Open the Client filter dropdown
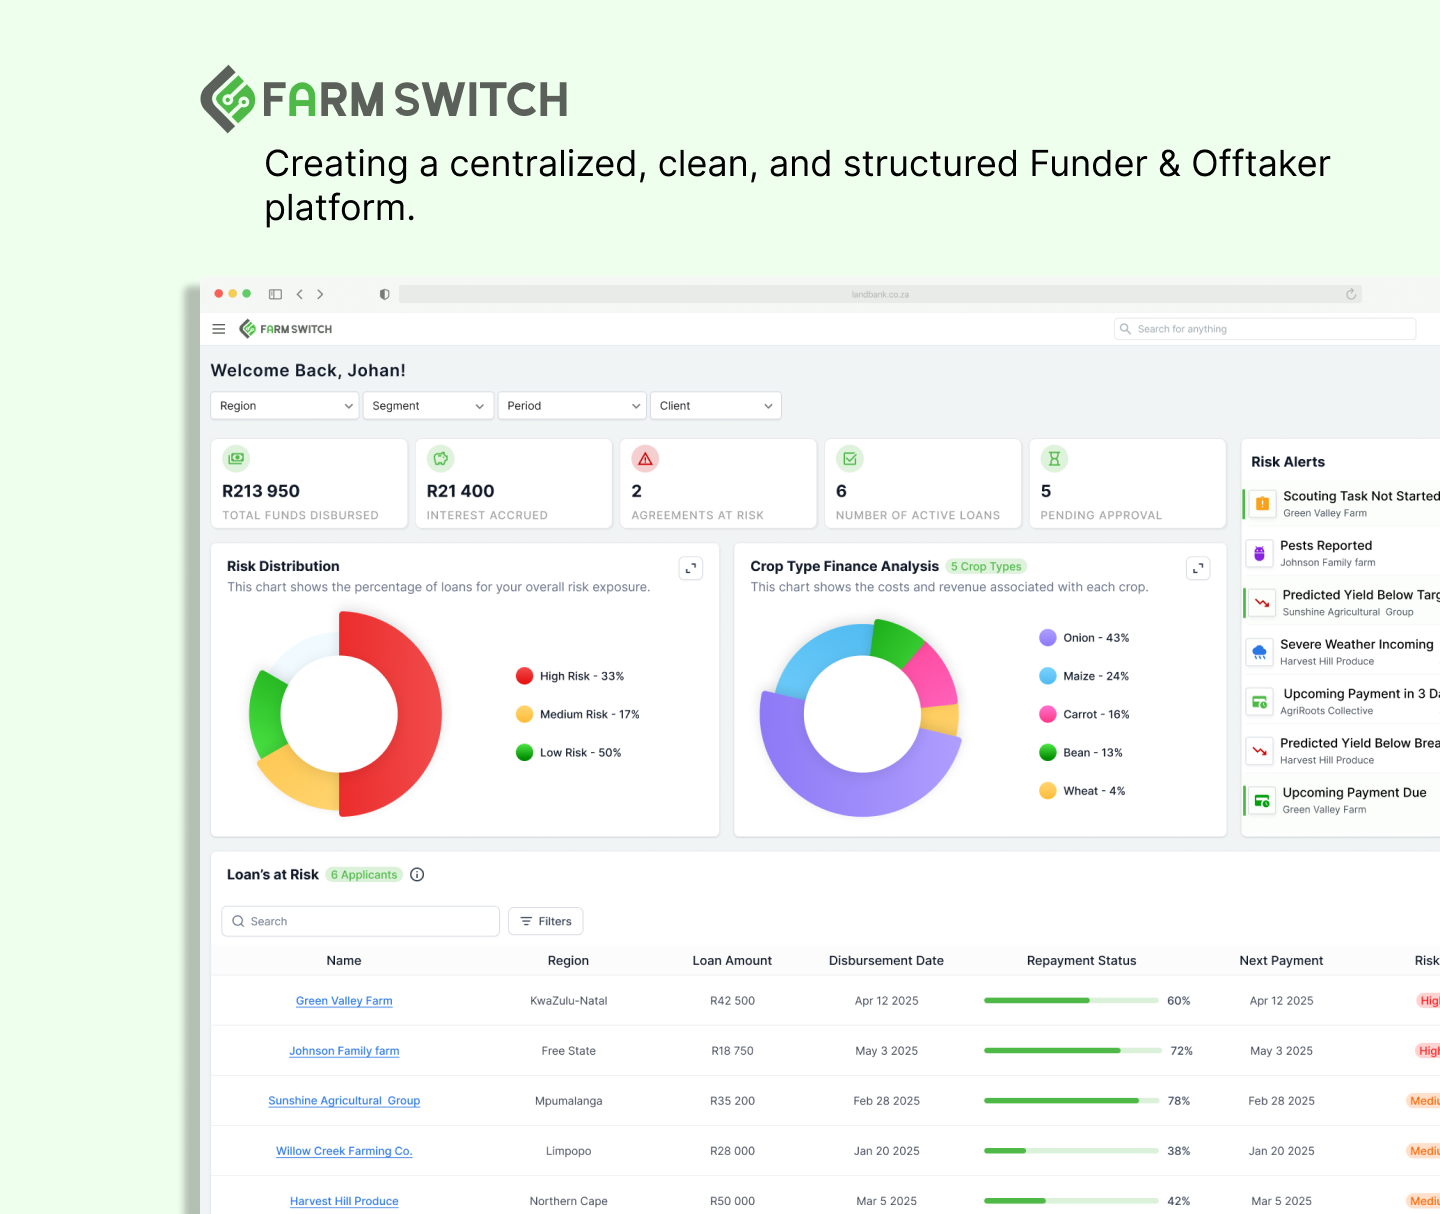Viewport: 1440px width, 1214px height. pos(715,406)
